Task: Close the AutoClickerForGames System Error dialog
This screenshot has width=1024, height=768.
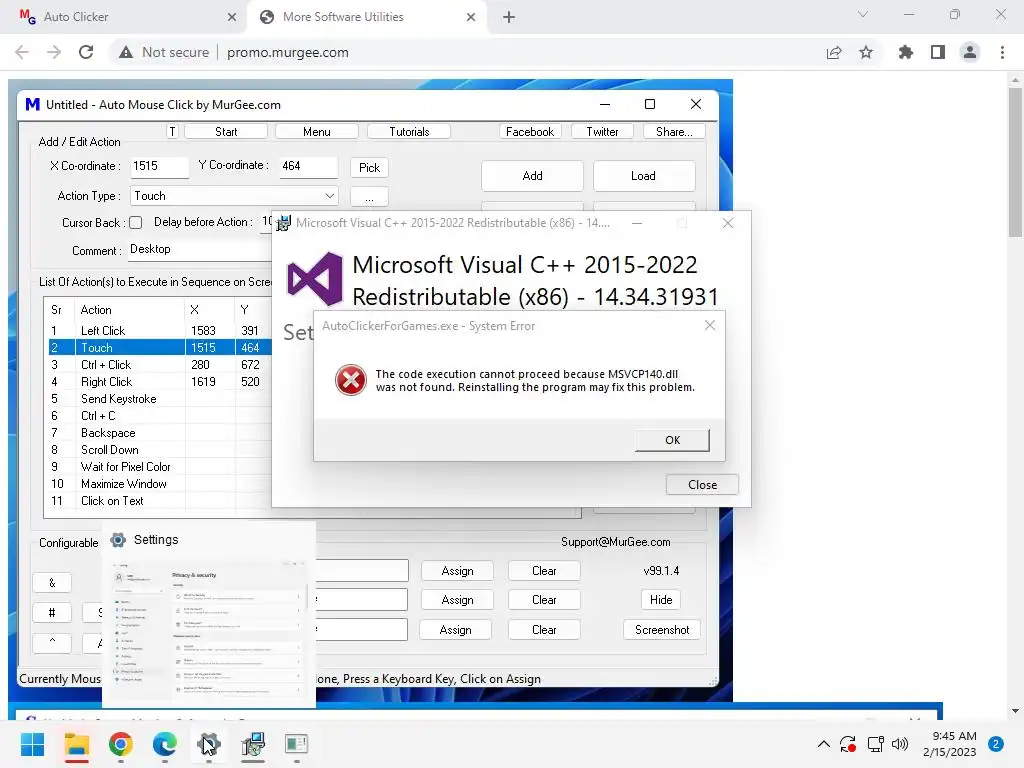Action: pos(710,325)
